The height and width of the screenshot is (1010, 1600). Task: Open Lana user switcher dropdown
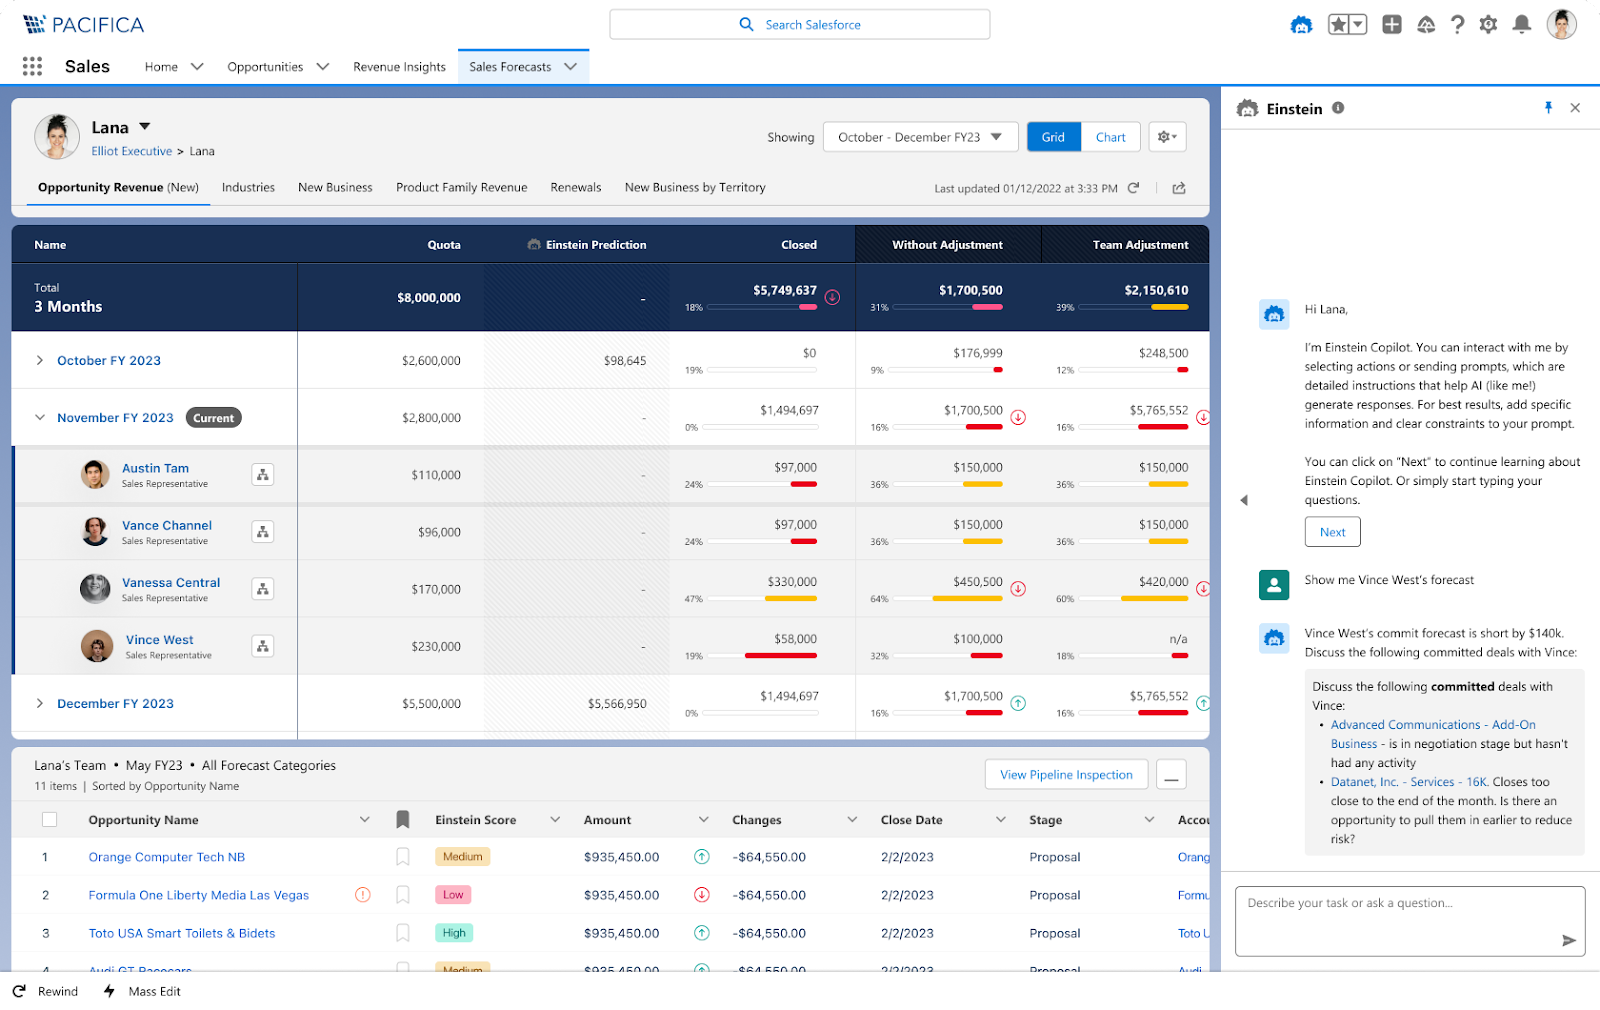[145, 126]
